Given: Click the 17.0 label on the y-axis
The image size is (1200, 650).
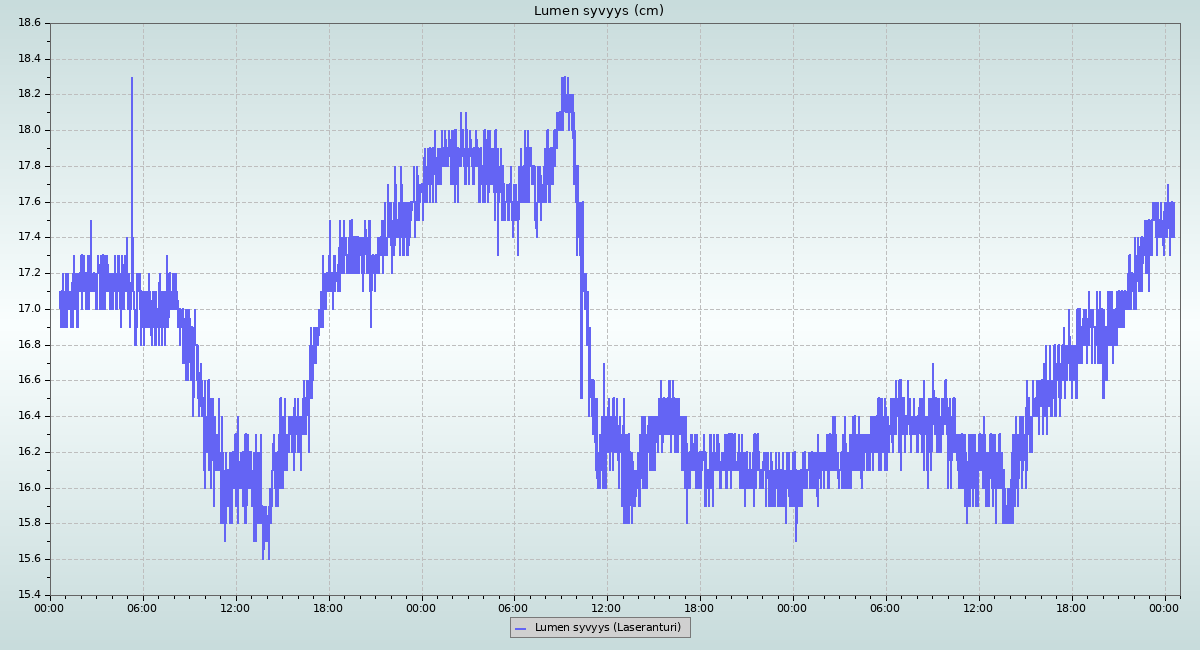Looking at the screenshot, I should click(30, 309).
